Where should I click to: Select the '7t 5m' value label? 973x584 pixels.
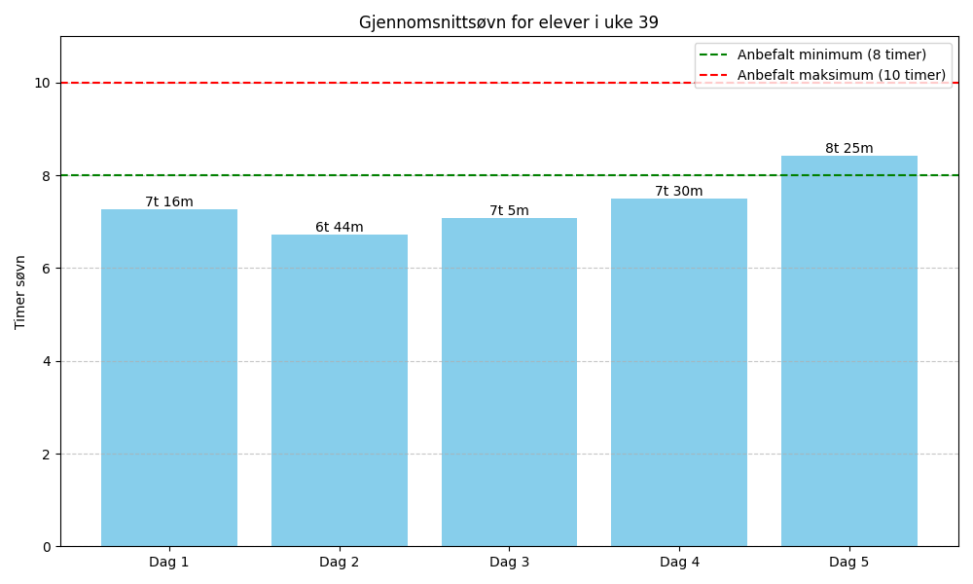(509, 210)
